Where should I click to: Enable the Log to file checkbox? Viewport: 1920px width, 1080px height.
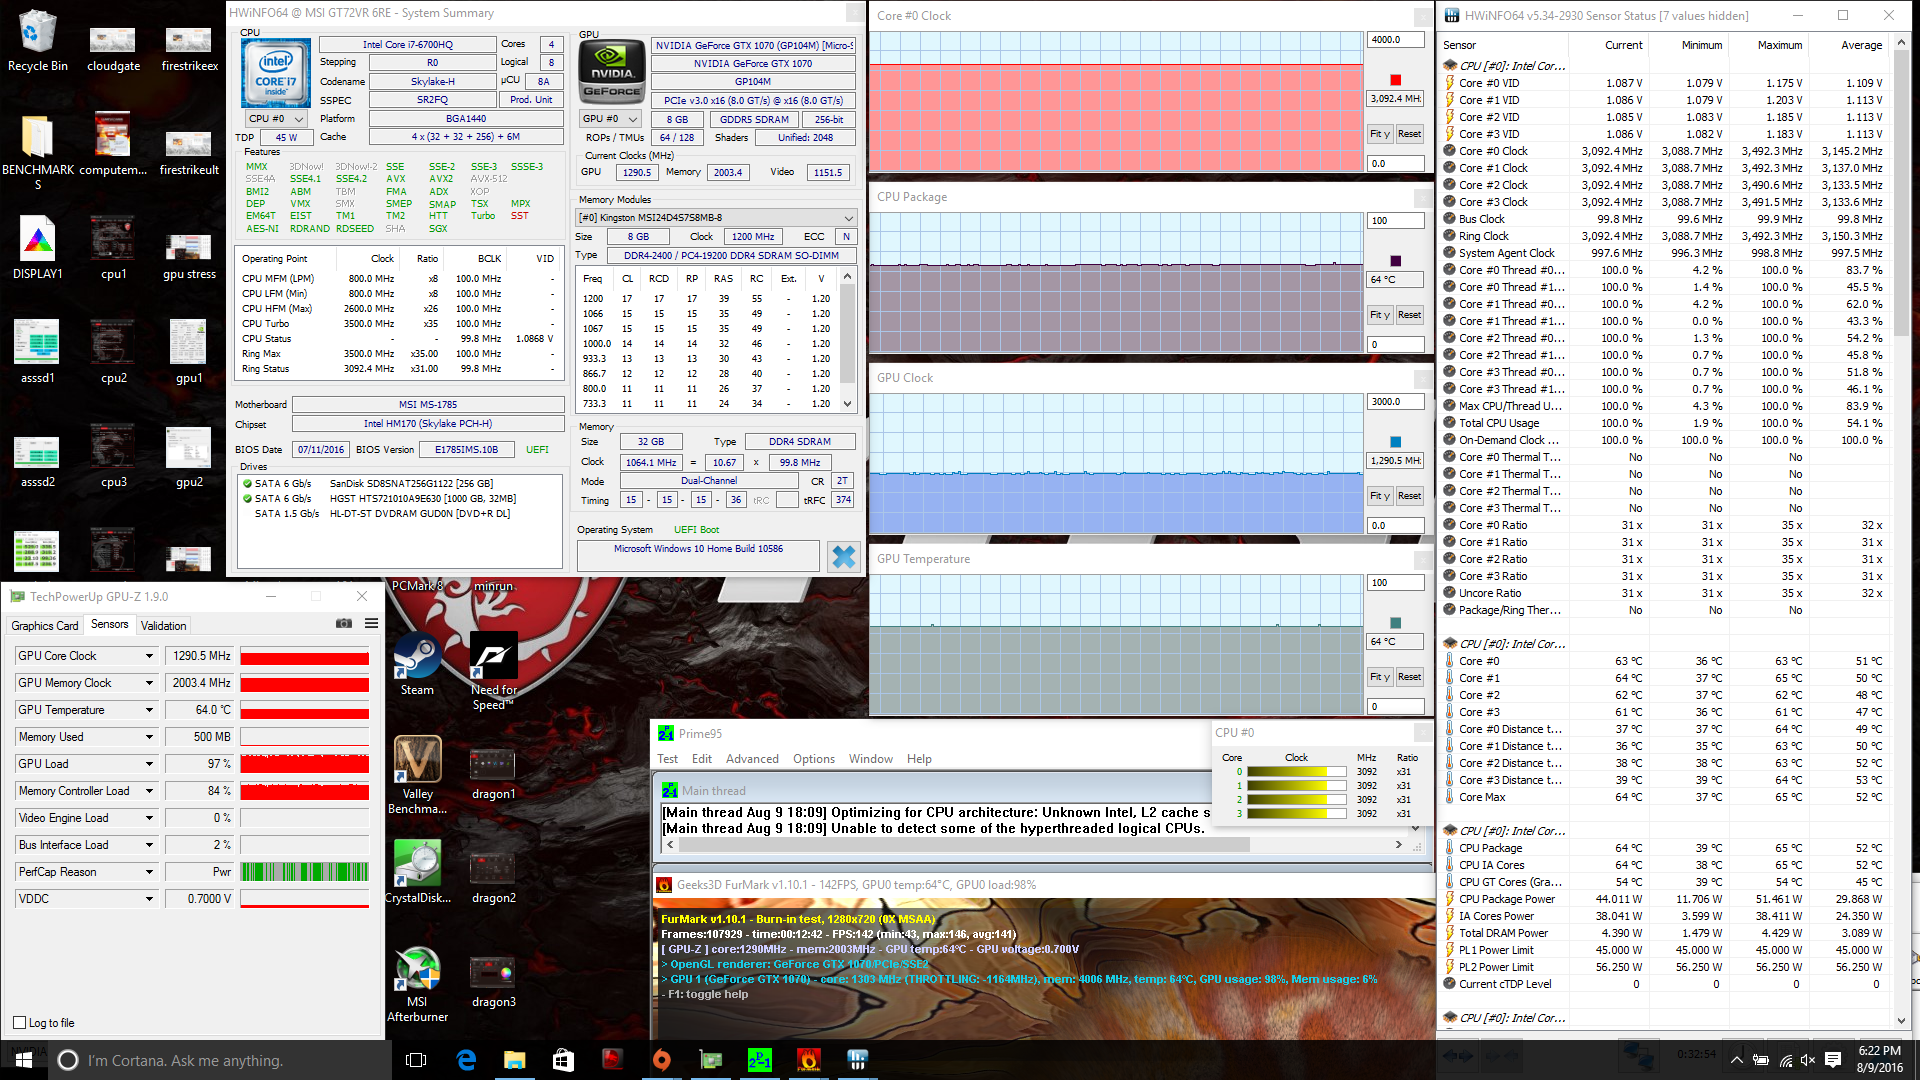pyautogui.click(x=20, y=1022)
